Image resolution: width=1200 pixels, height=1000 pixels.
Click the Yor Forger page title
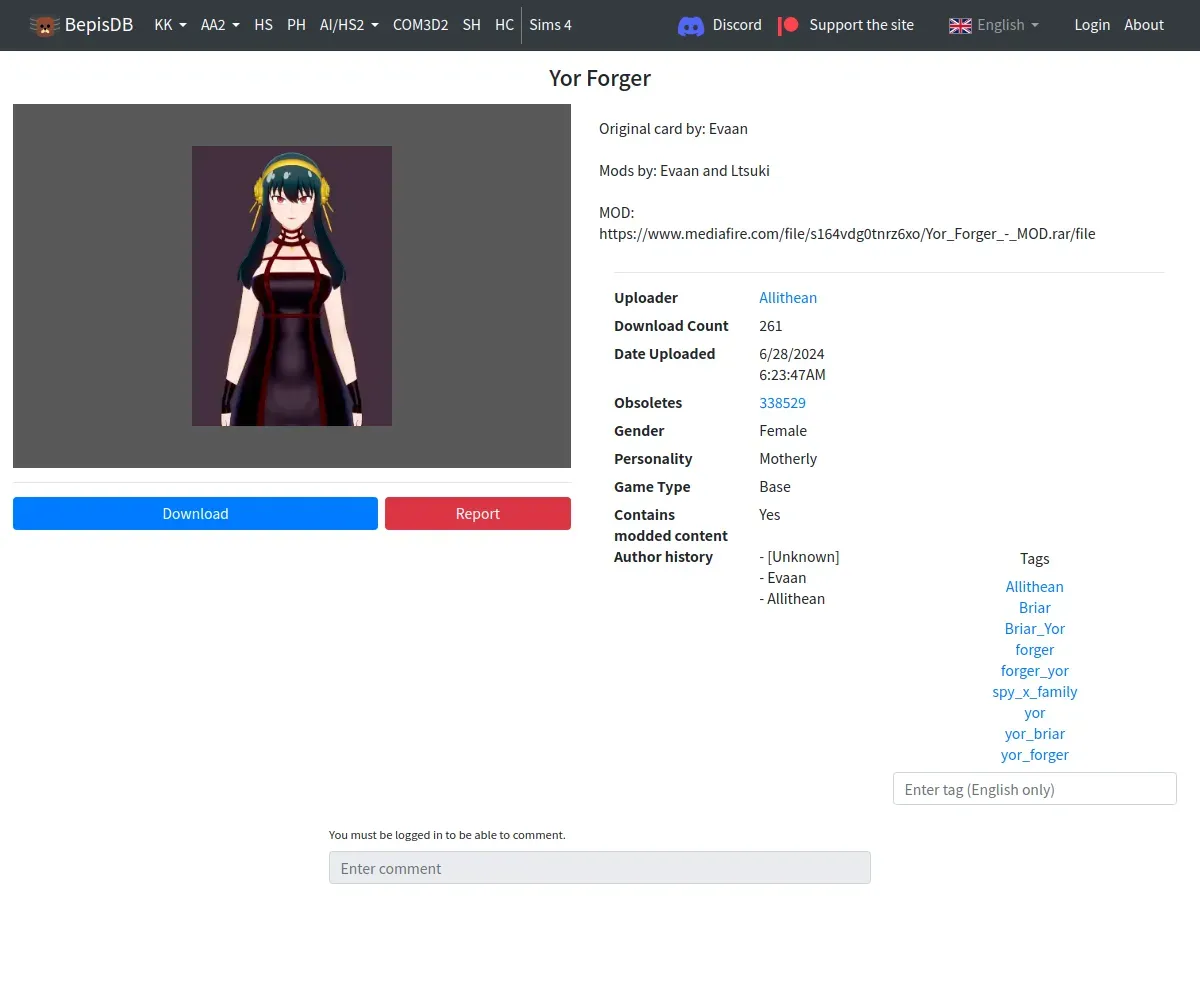coord(600,78)
